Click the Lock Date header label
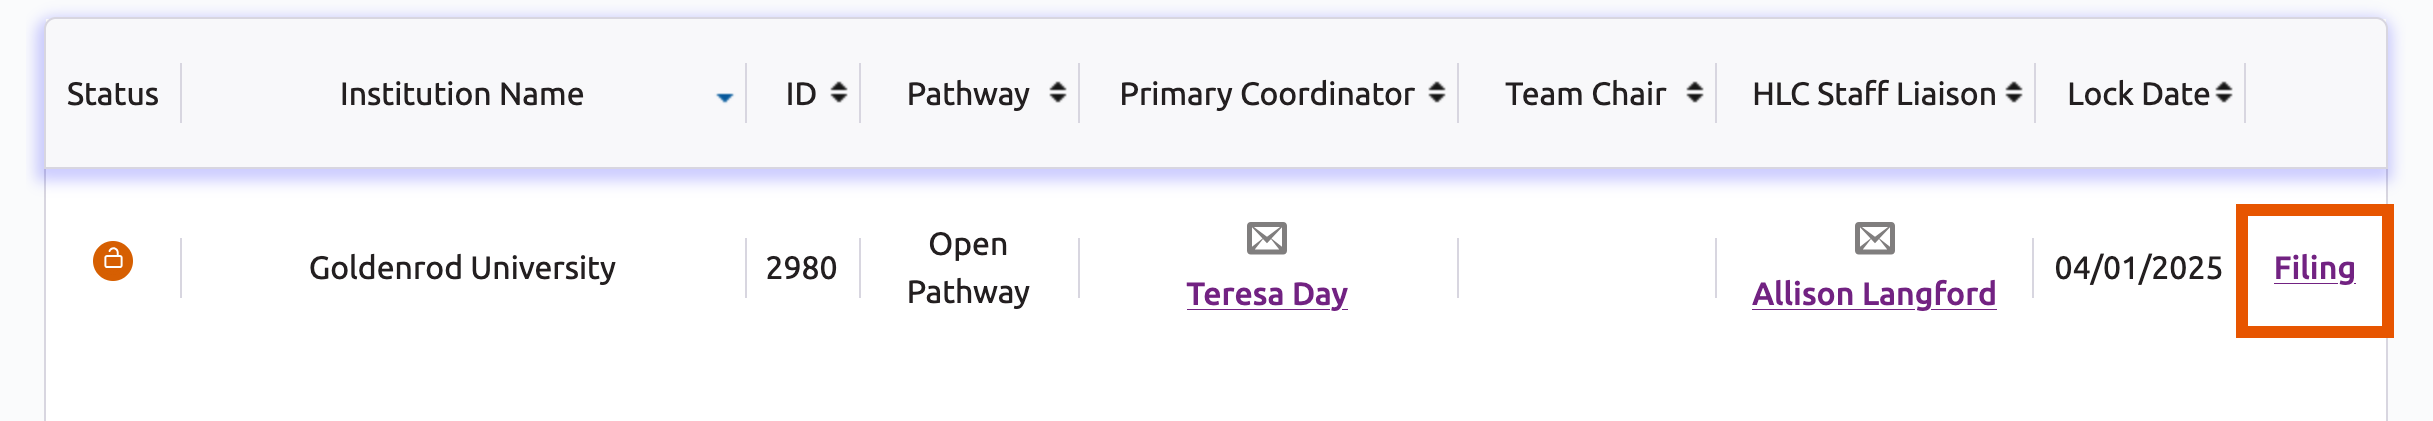Screen dimensions: 2433x421 coord(2138,94)
